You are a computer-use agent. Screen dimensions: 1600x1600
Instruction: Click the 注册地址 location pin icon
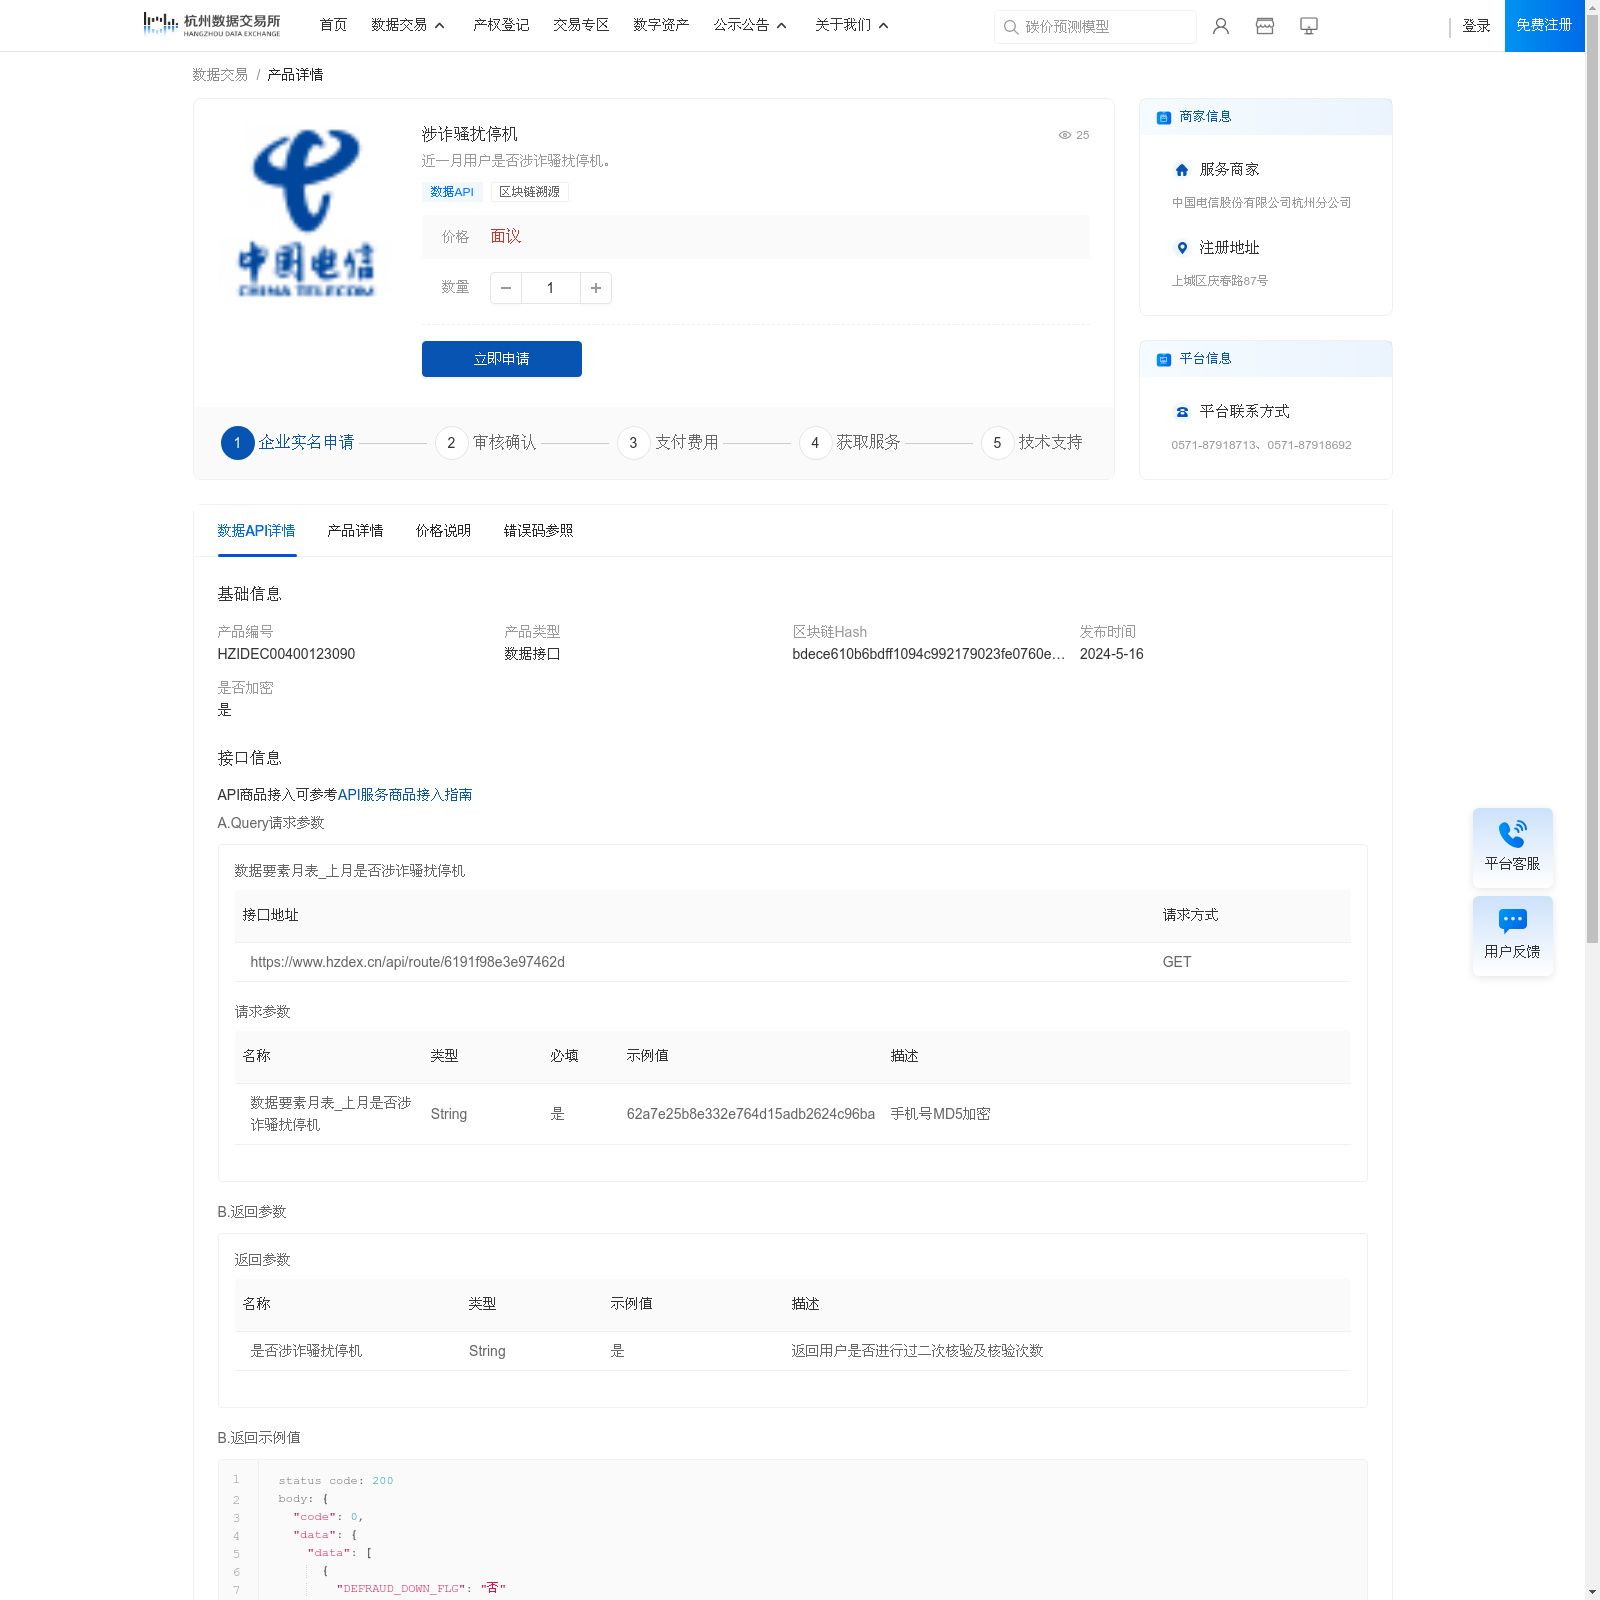(x=1182, y=248)
